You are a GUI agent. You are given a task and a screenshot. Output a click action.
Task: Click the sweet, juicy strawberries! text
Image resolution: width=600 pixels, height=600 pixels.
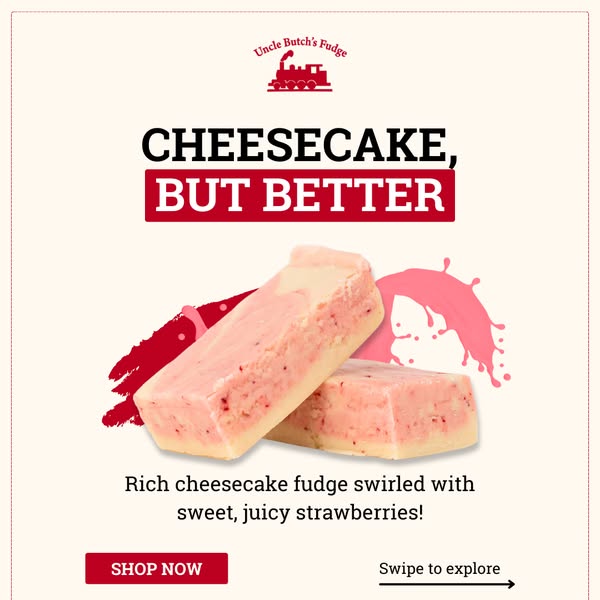click(300, 512)
